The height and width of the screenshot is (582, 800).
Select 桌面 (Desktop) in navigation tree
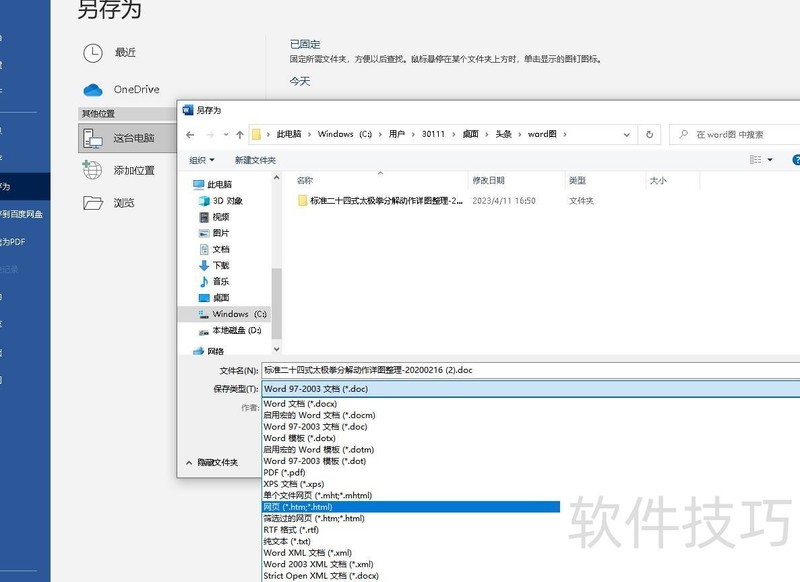click(x=214, y=298)
